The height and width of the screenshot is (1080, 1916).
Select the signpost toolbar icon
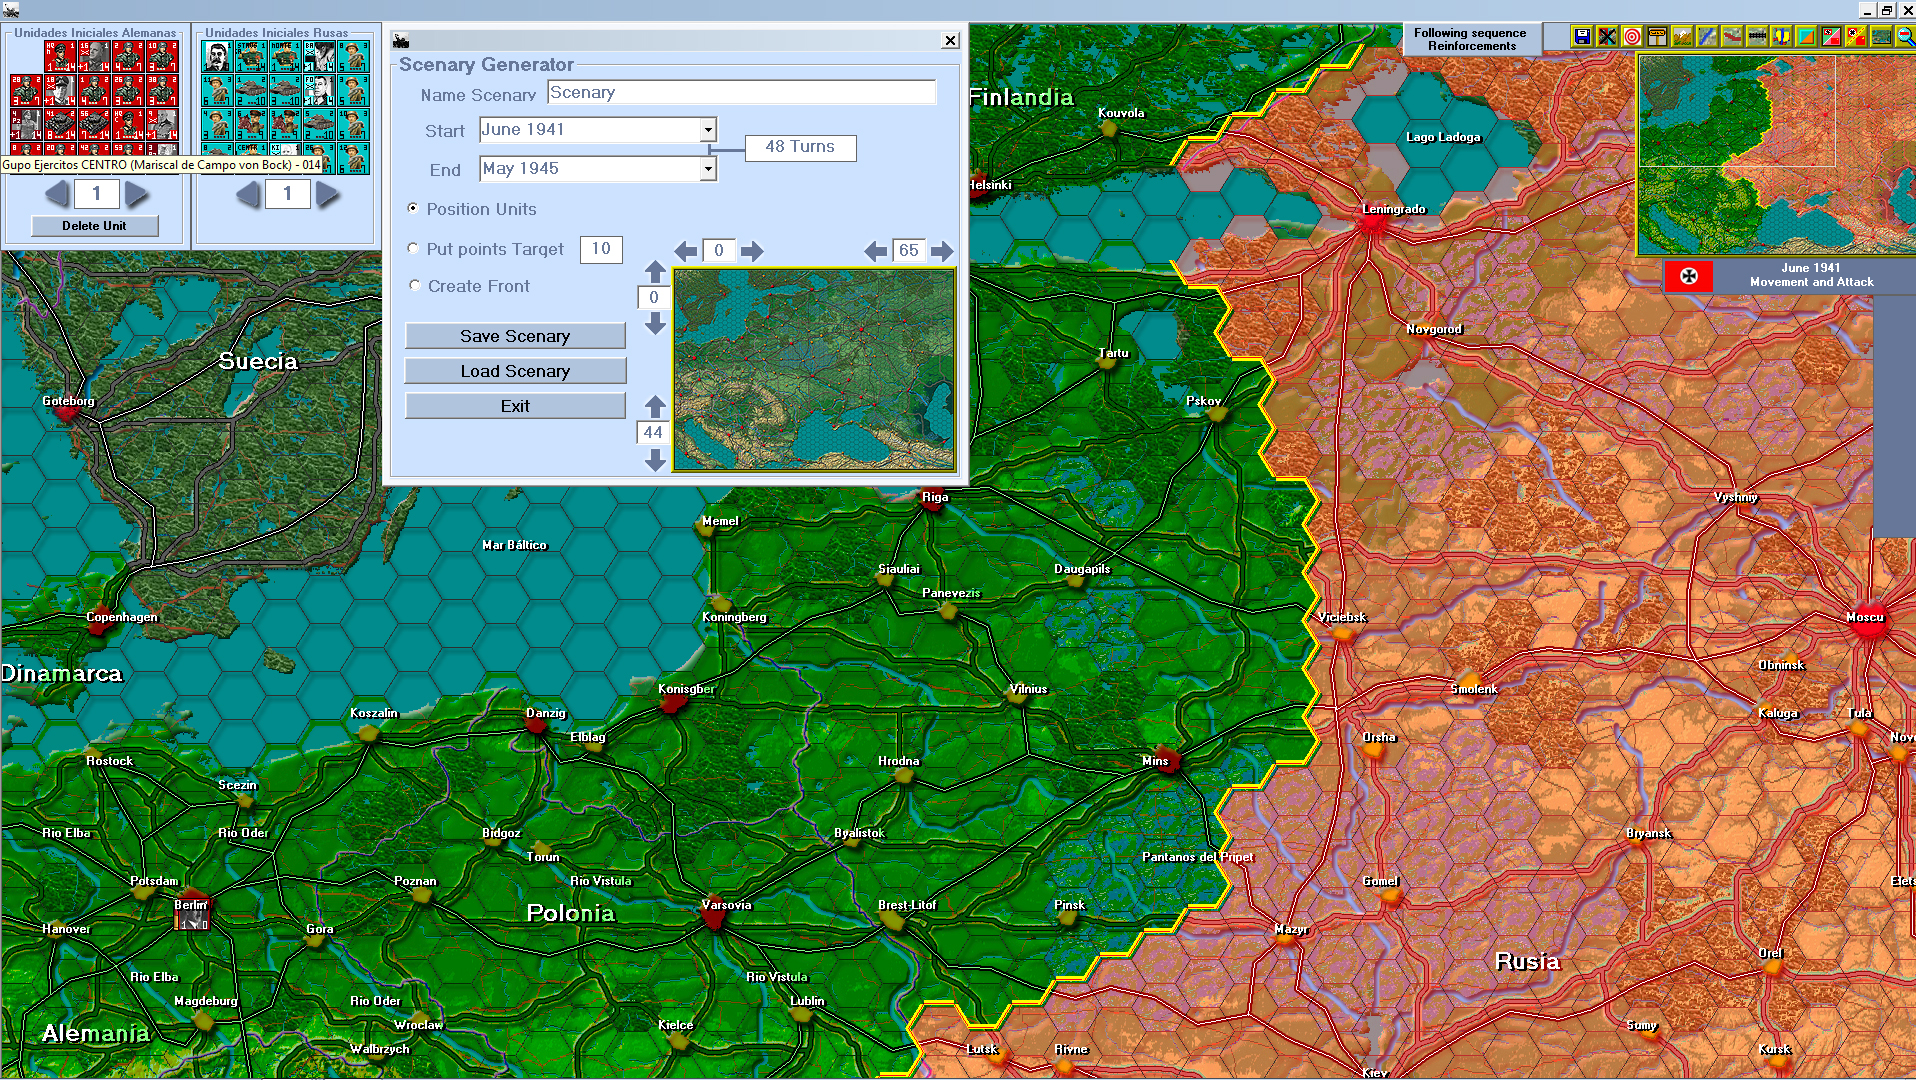click(1657, 37)
